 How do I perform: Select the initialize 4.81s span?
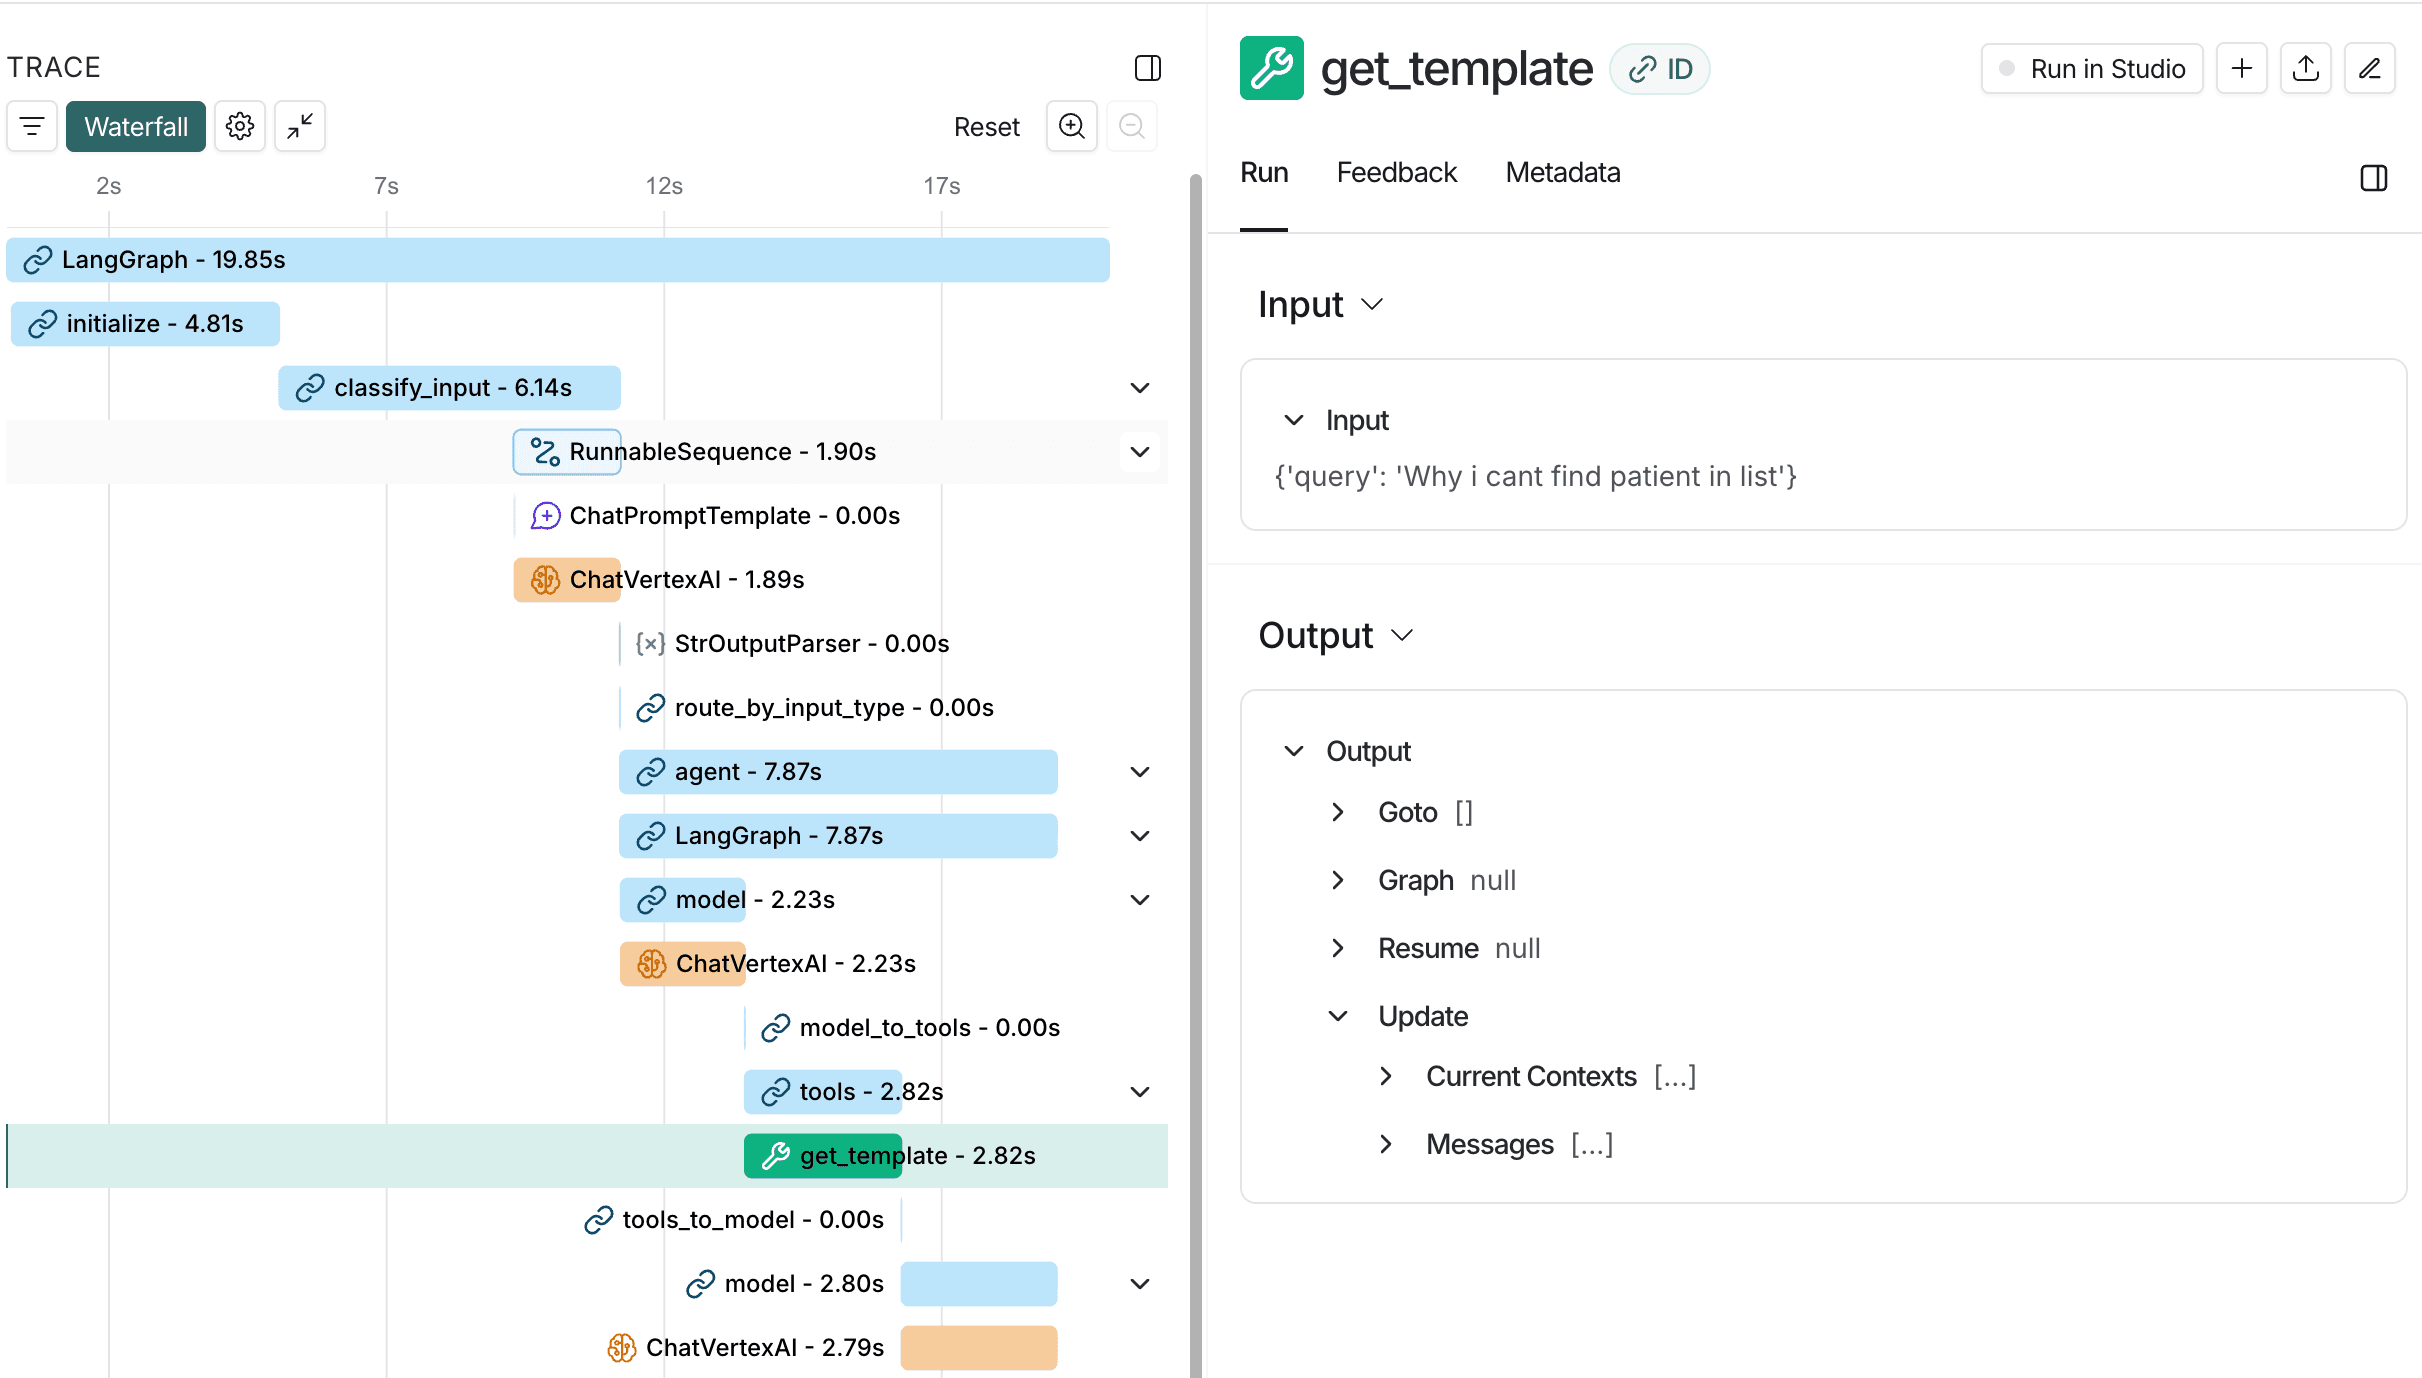pyautogui.click(x=145, y=324)
